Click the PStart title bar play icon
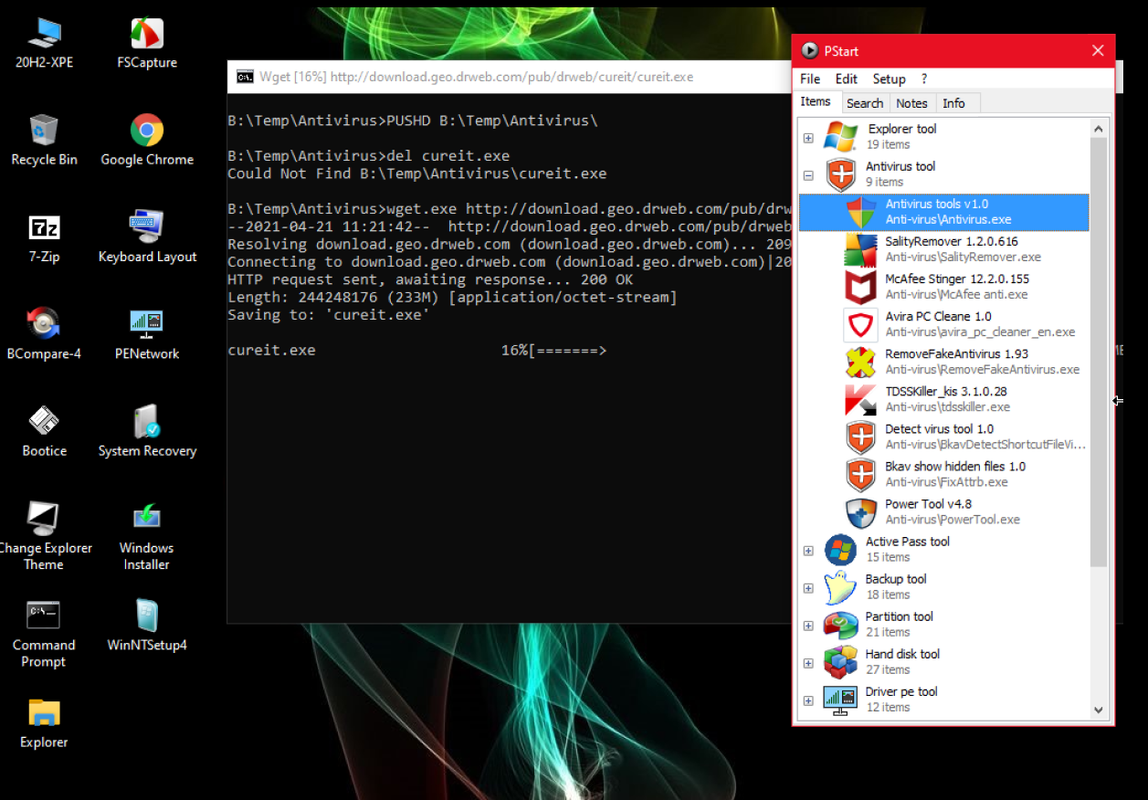This screenshot has width=1148, height=800. (x=809, y=51)
